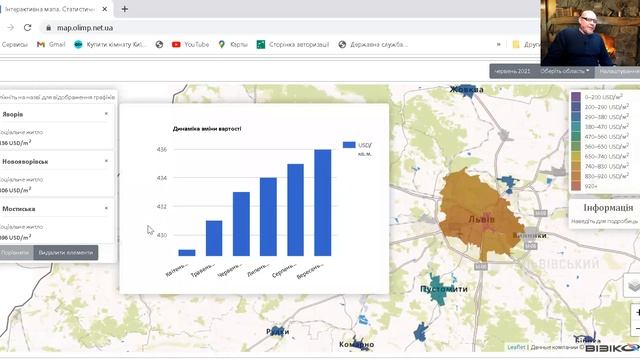Open the Leaflet attribution link
Image resolution: width=640 pixels, height=360 pixels.
coord(516,347)
